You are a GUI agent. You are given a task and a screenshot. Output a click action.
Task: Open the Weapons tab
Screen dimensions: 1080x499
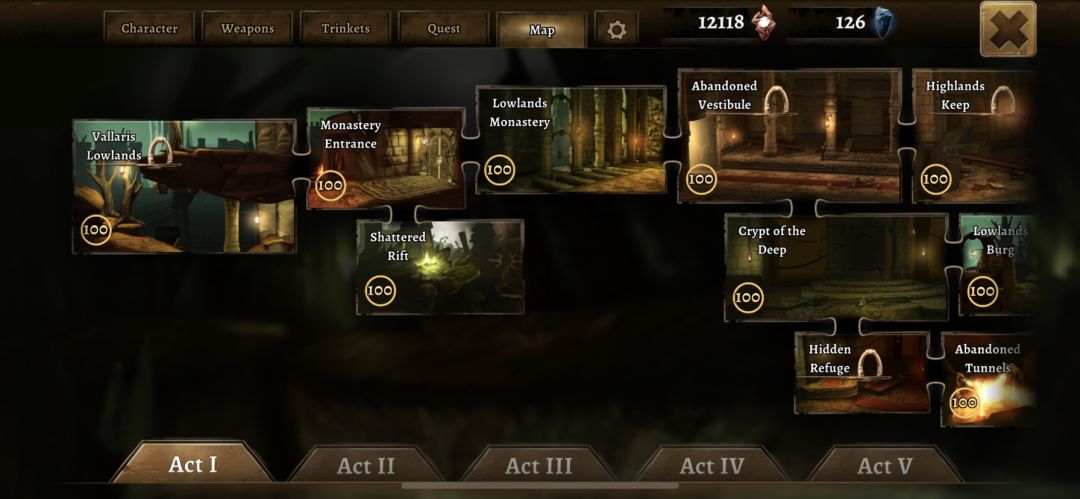click(x=247, y=29)
